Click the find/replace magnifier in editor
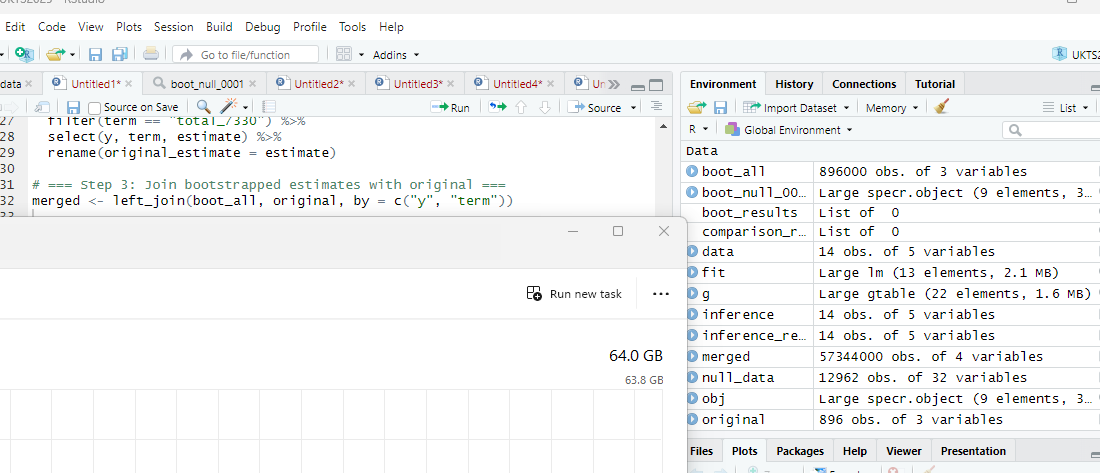This screenshot has width=1100, height=473. [203, 107]
